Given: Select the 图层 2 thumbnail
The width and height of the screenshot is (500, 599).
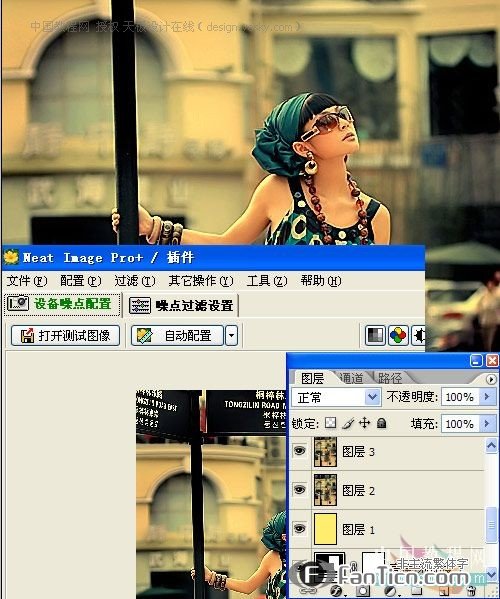Looking at the screenshot, I should [x=325, y=490].
